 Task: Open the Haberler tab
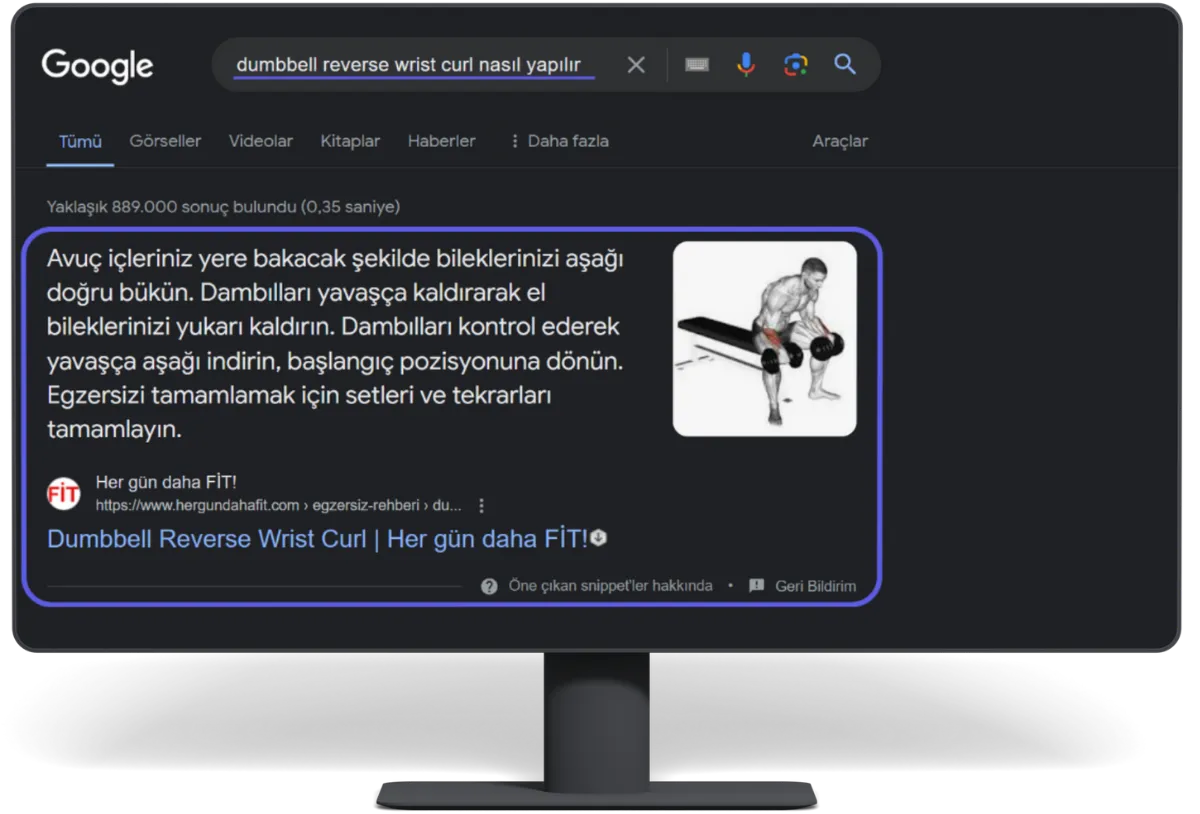(441, 141)
